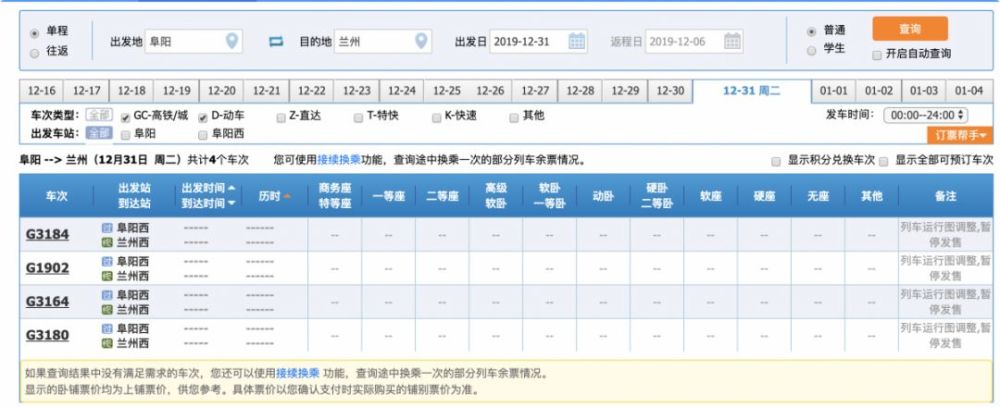Expand the 订票帮手 panel
The width and height of the screenshot is (1000, 407).
(x=960, y=135)
